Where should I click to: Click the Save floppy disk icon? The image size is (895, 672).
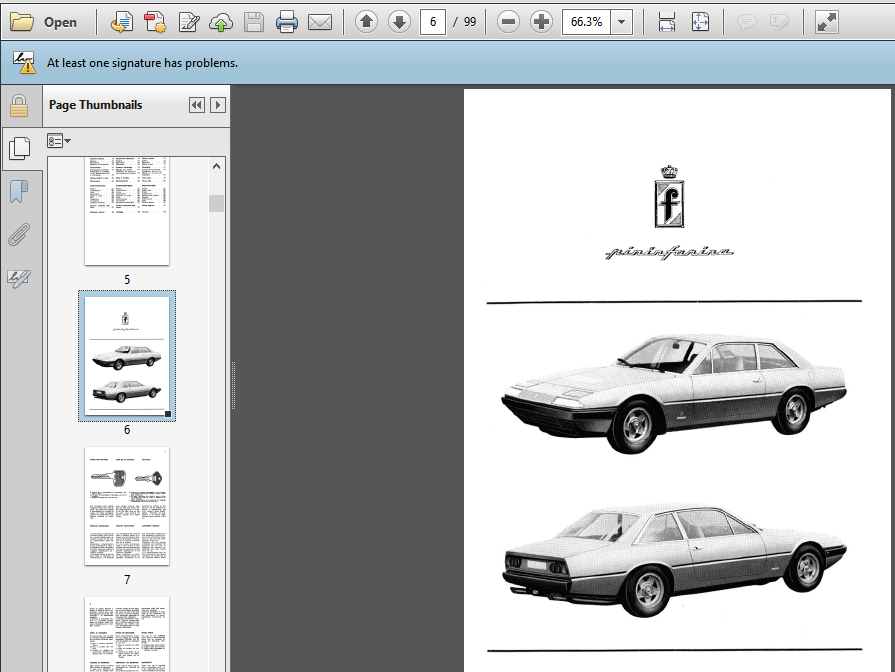(254, 22)
